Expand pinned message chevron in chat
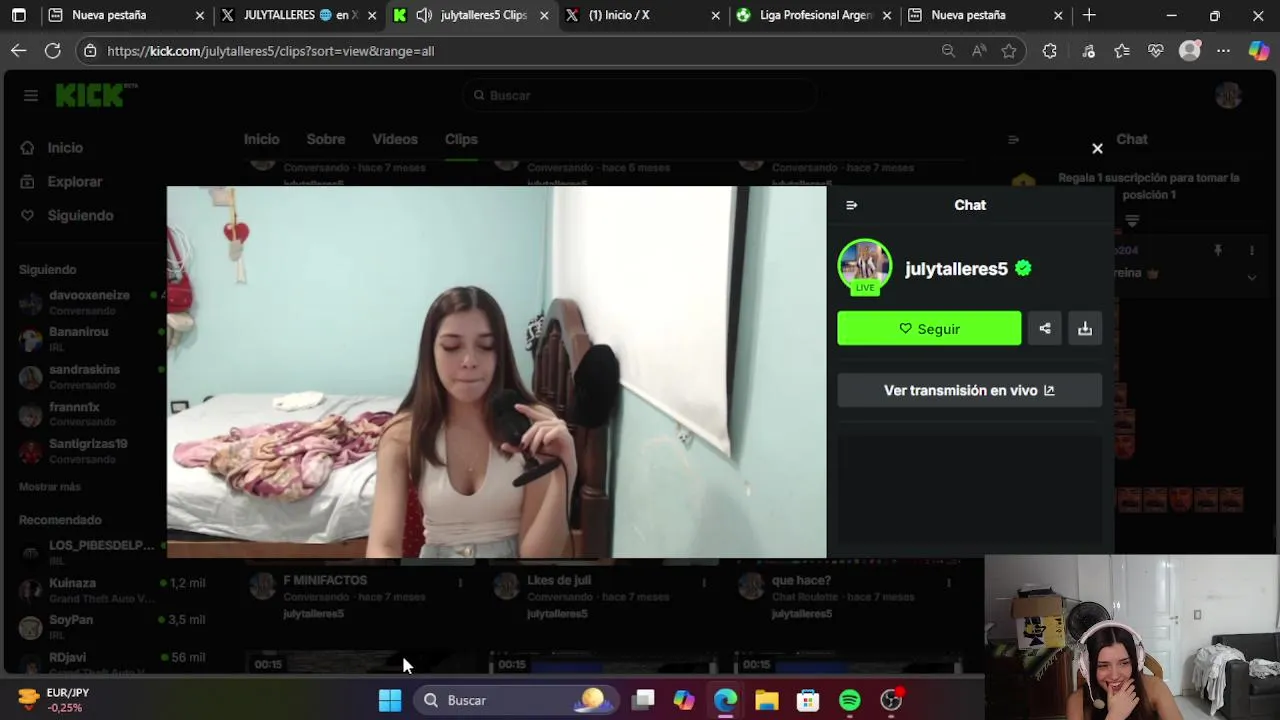Screen dimensions: 1280x720 1251,277
